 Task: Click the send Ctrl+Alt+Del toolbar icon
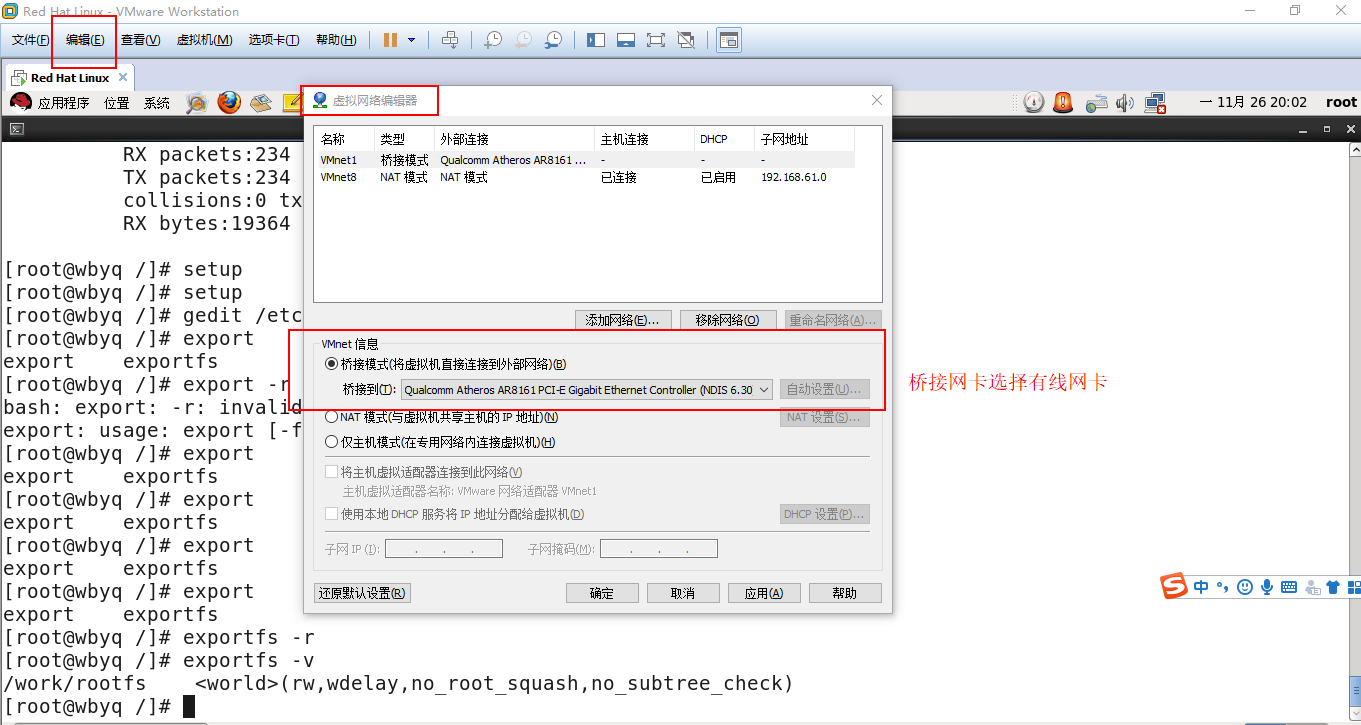click(450, 40)
